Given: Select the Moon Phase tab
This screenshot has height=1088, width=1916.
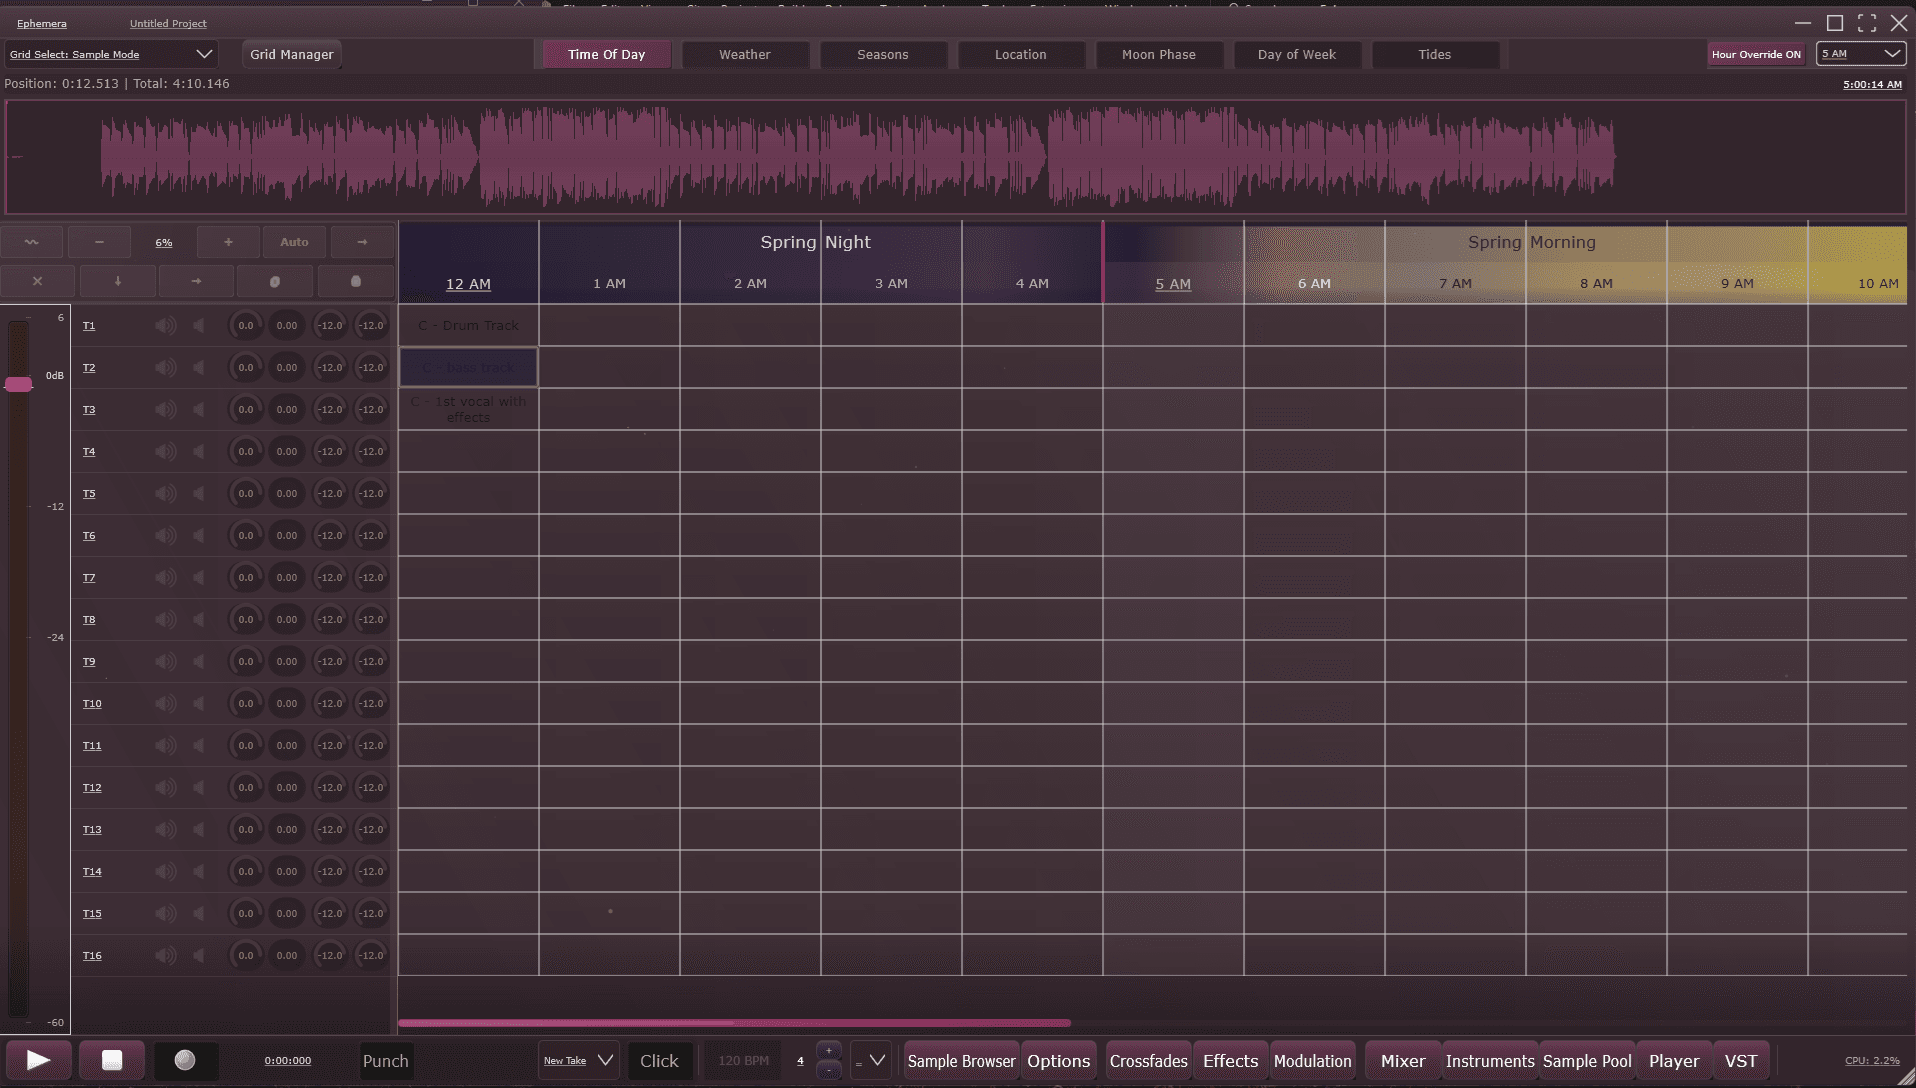Looking at the screenshot, I should click(x=1158, y=55).
